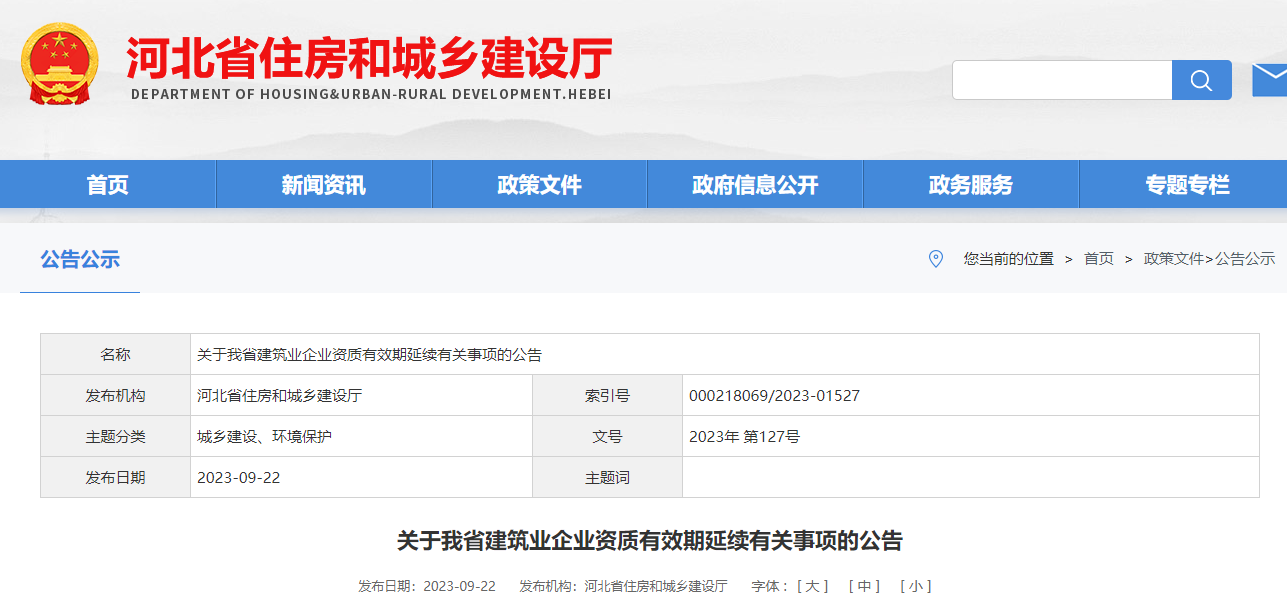Follow the 政策文件 breadcrumb link
This screenshot has width=1287, height=615.
[x=1174, y=259]
